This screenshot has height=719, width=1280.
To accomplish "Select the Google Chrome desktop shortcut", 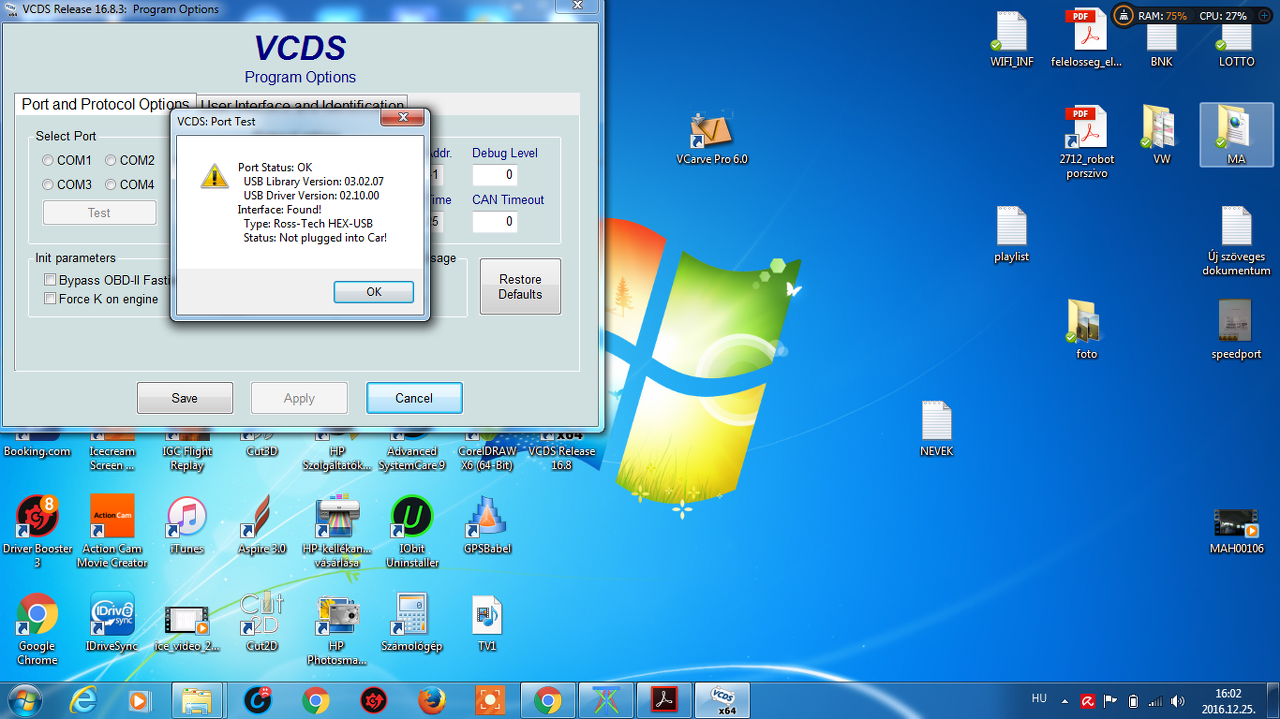I will 37,629.
